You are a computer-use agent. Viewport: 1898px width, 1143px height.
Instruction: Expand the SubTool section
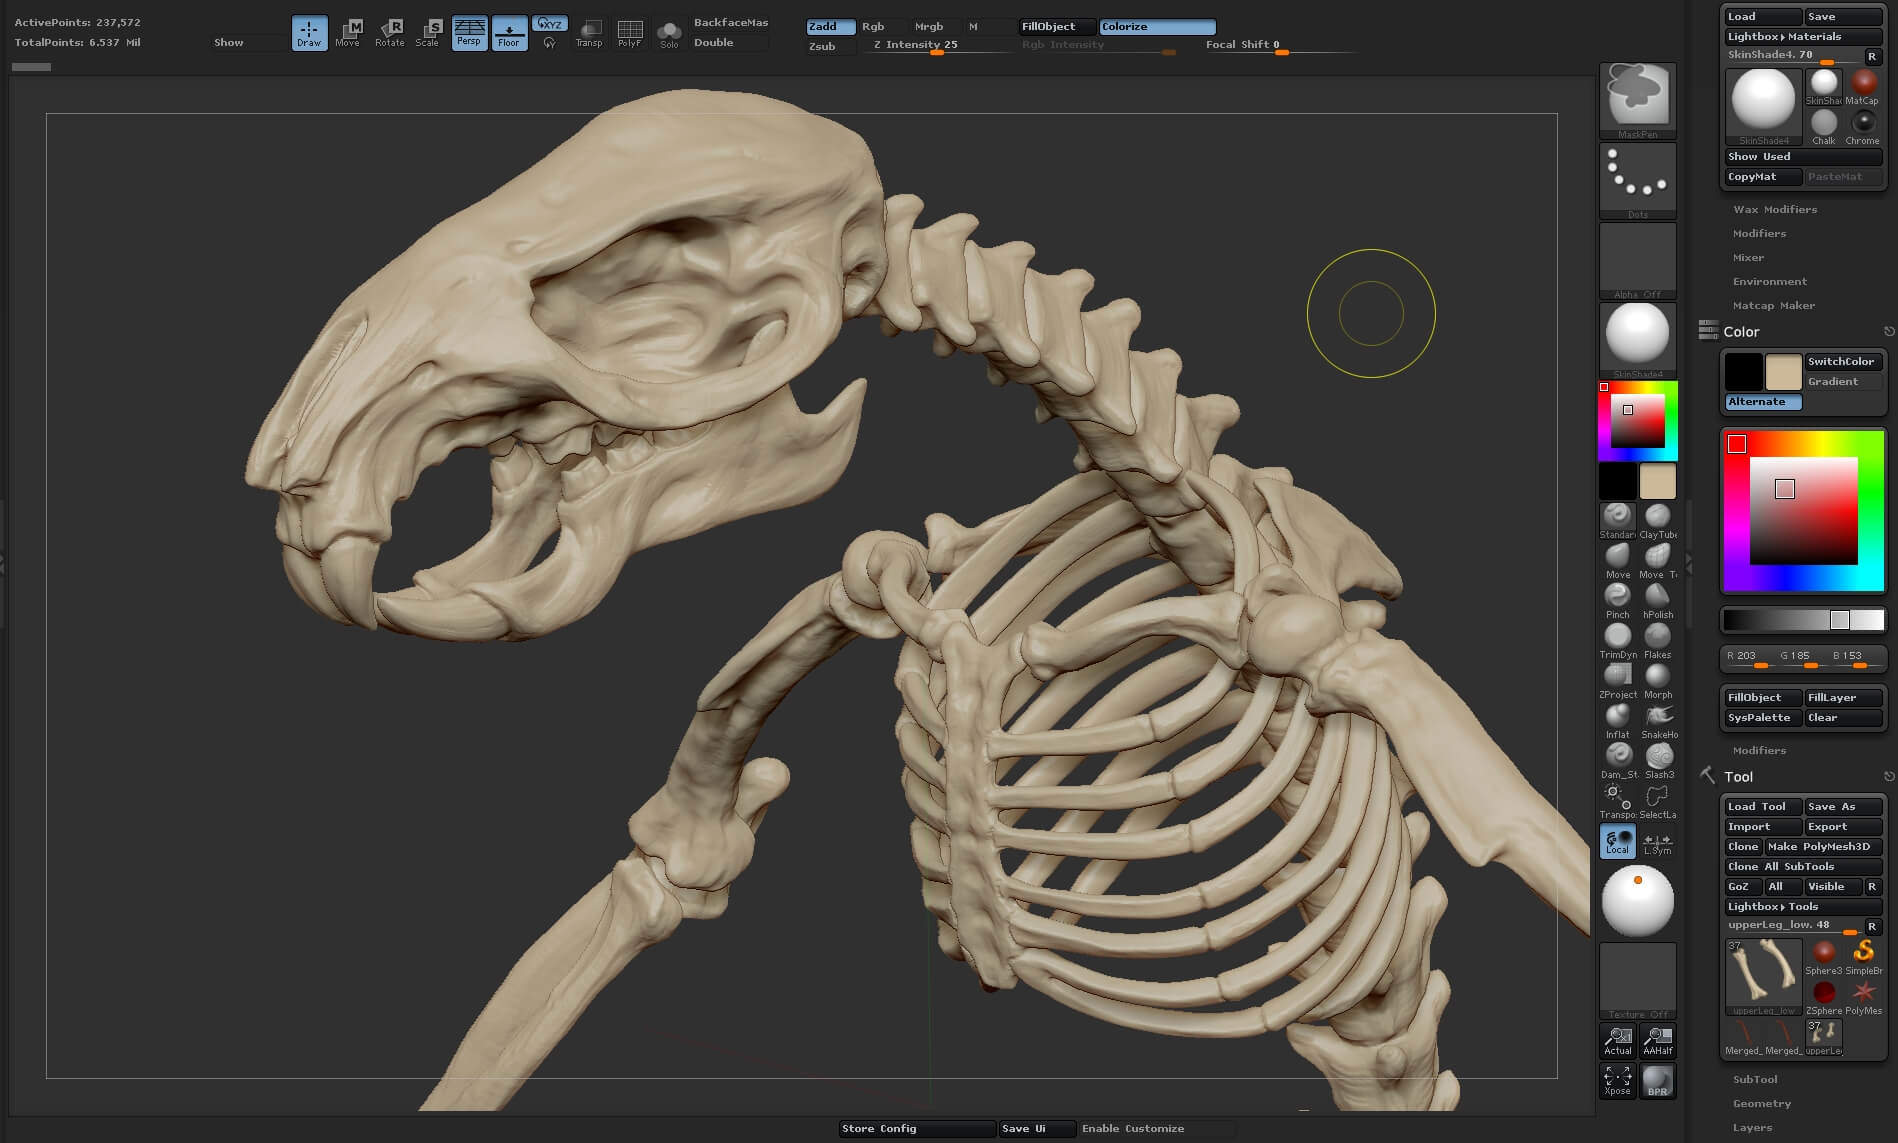(1755, 1079)
